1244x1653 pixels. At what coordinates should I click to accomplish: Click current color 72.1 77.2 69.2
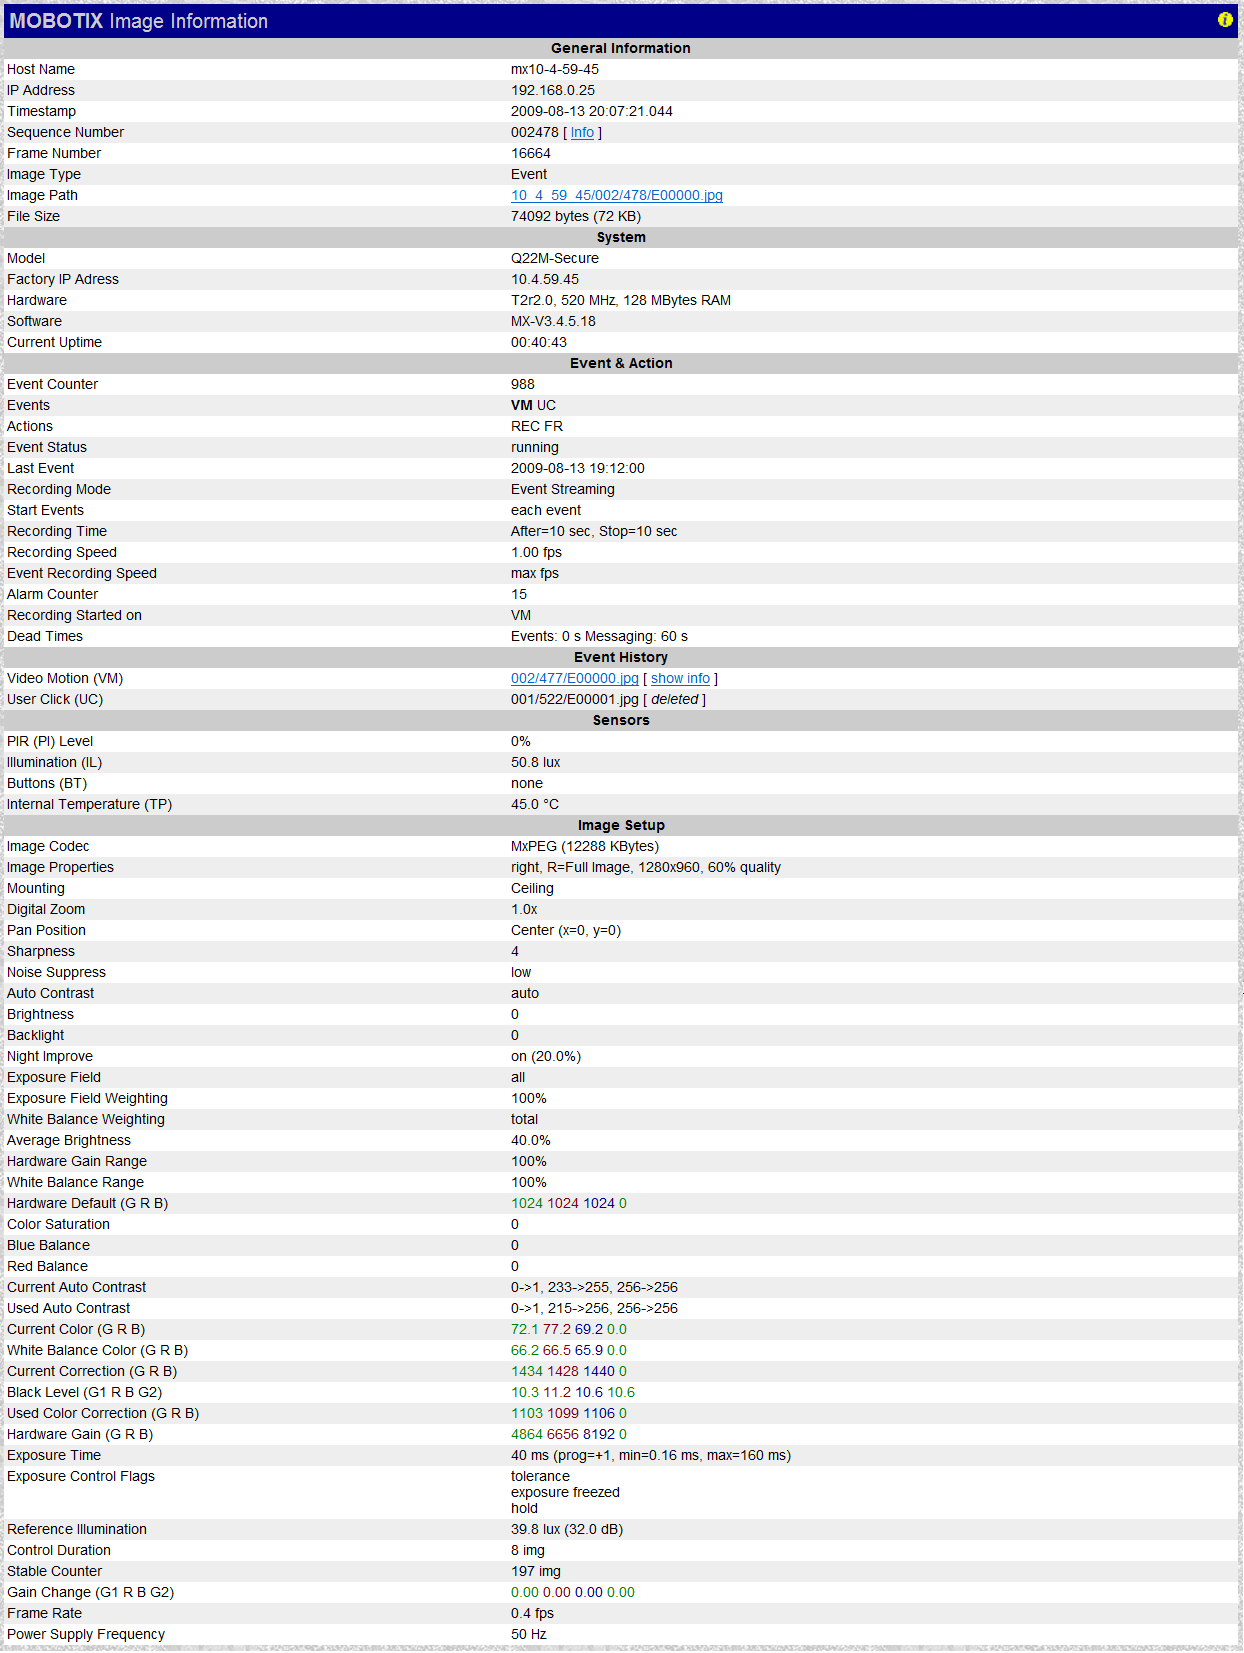569,1329
